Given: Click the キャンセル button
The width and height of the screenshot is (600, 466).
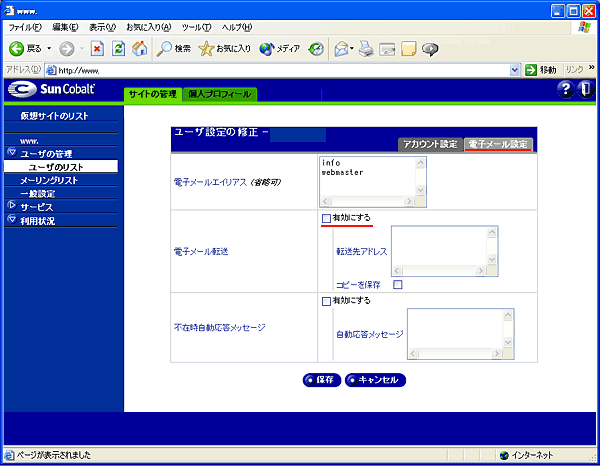Looking at the screenshot, I should click(x=376, y=380).
